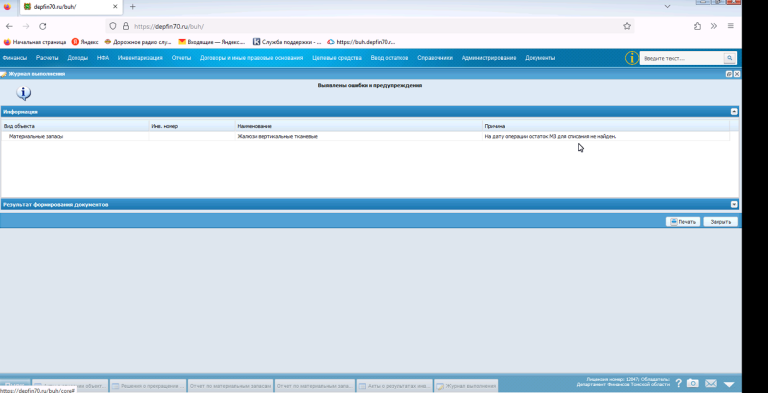Open the НФА menu

click(x=103, y=58)
